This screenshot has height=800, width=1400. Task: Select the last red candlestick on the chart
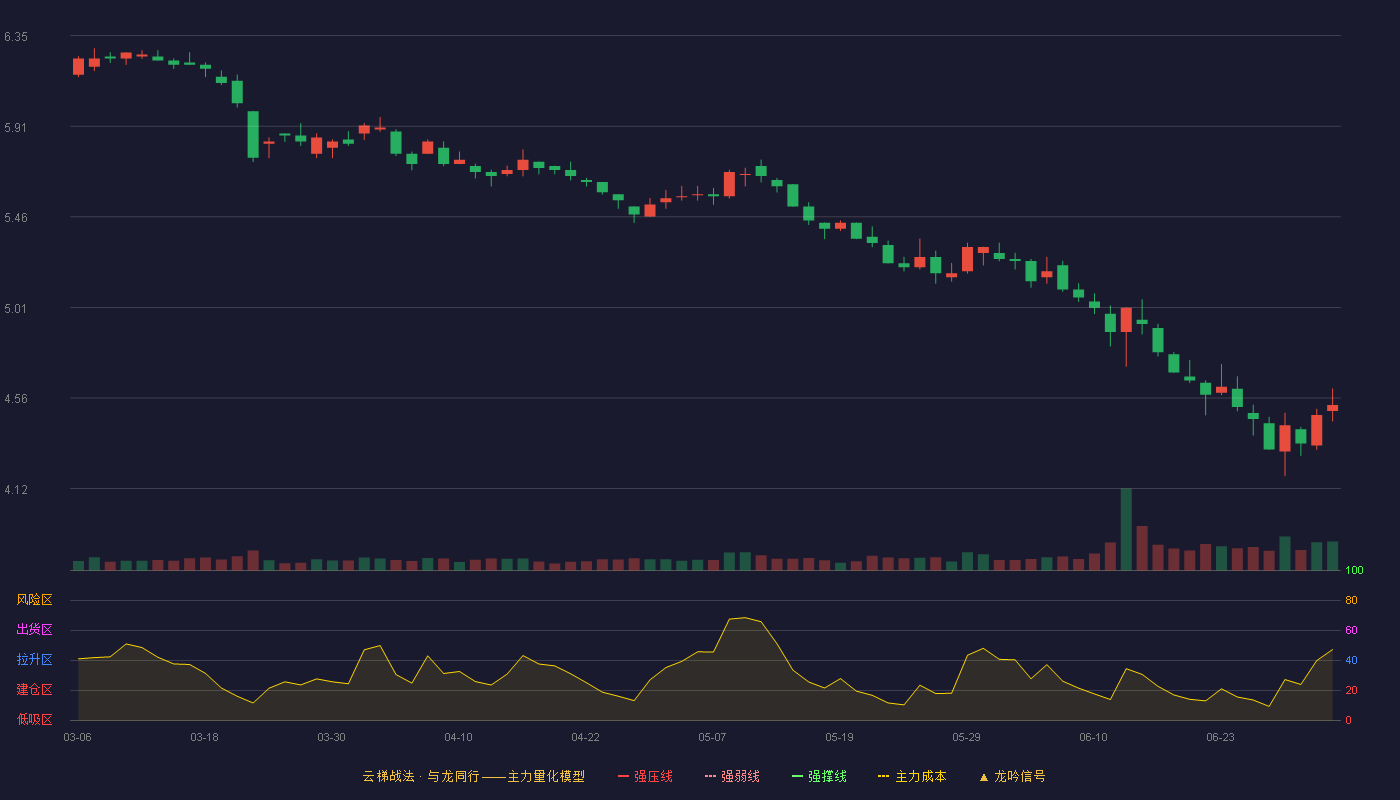pyautogui.click(x=1332, y=406)
